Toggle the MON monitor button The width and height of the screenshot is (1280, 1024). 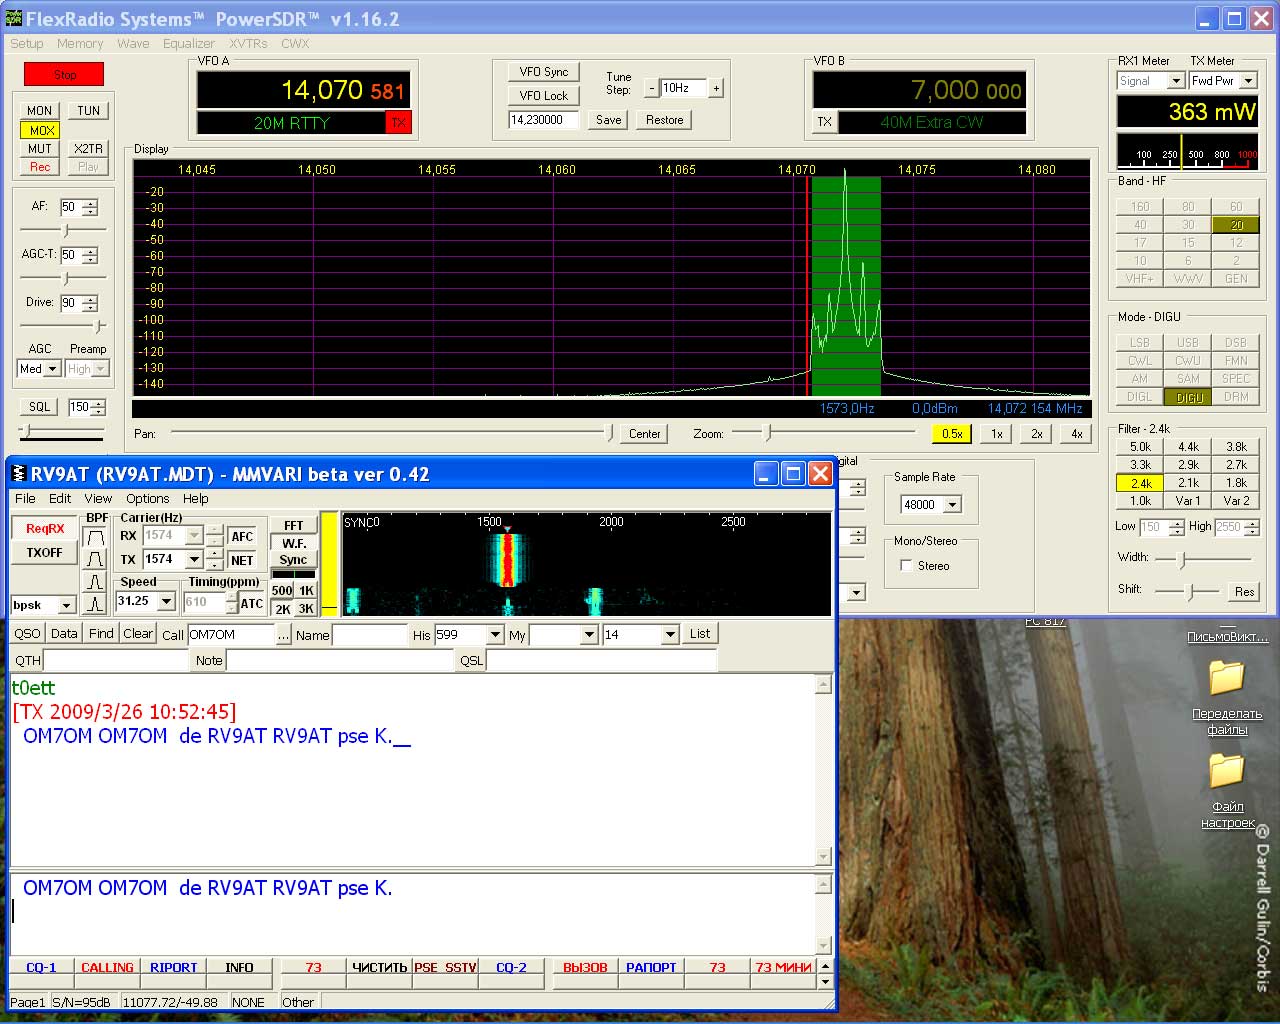pos(40,111)
